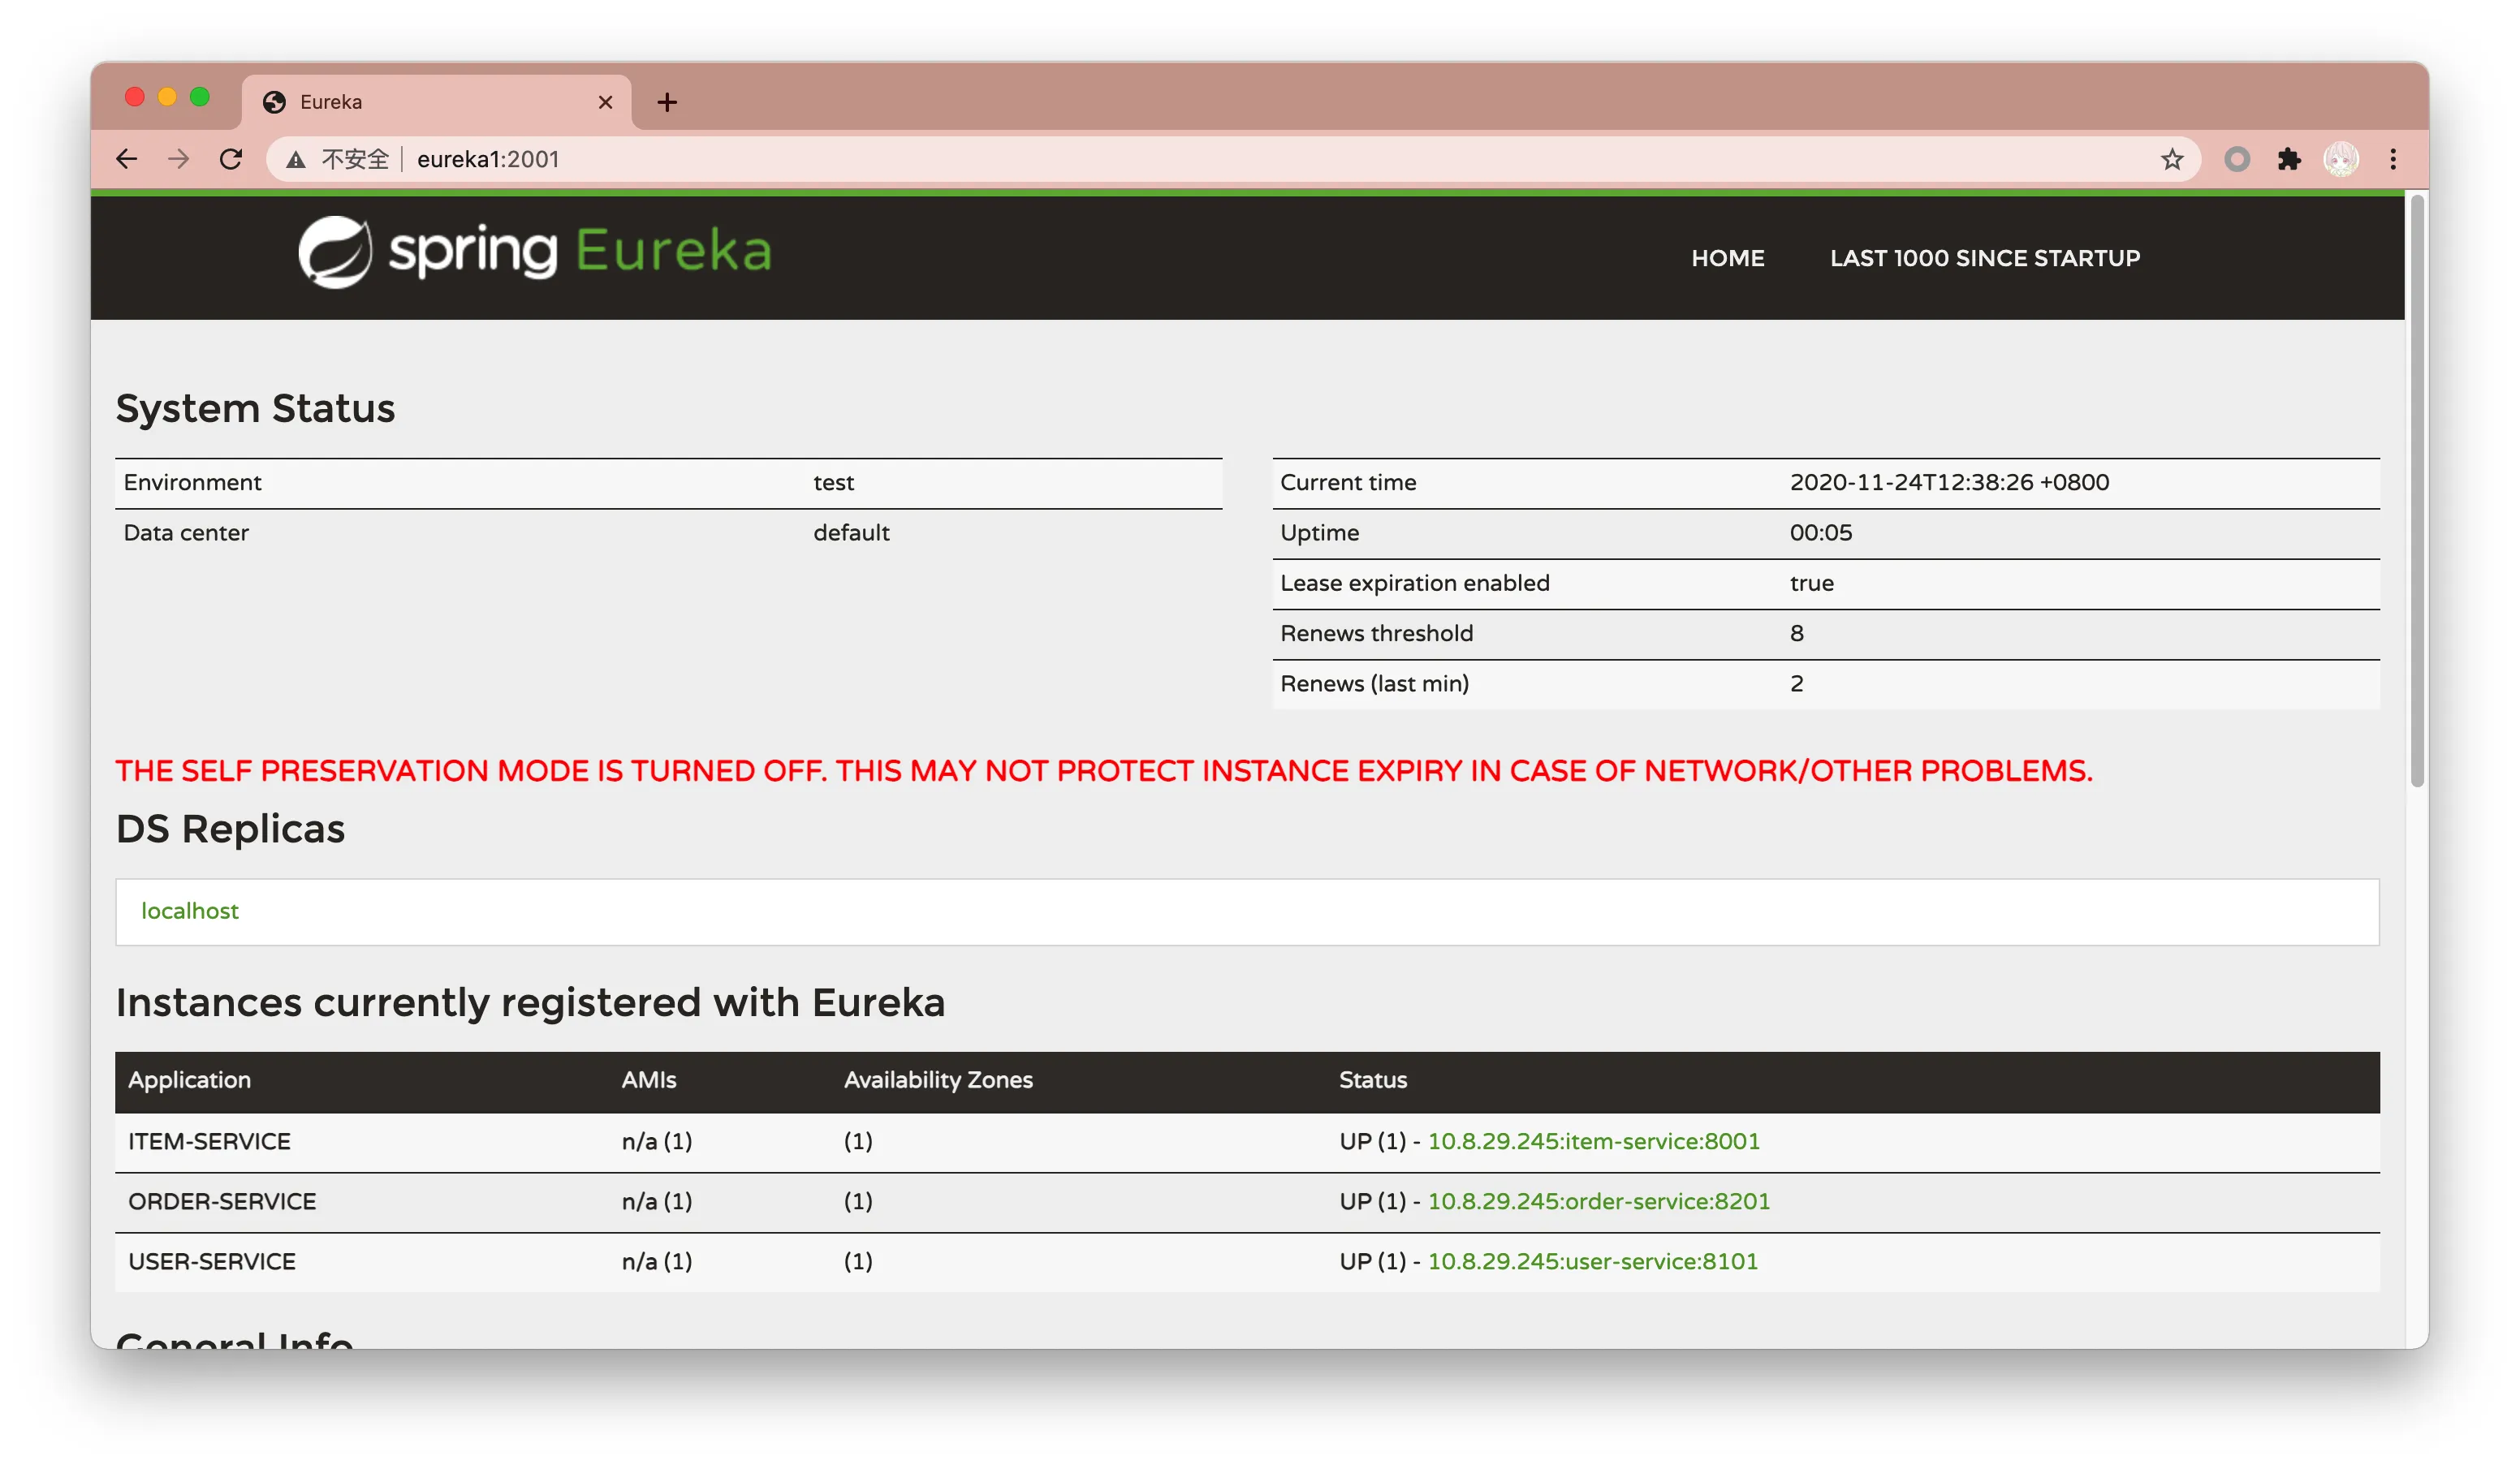Viewport: 2520px width, 1469px height.
Task: Click the Application column header
Action: pyautogui.click(x=189, y=1080)
